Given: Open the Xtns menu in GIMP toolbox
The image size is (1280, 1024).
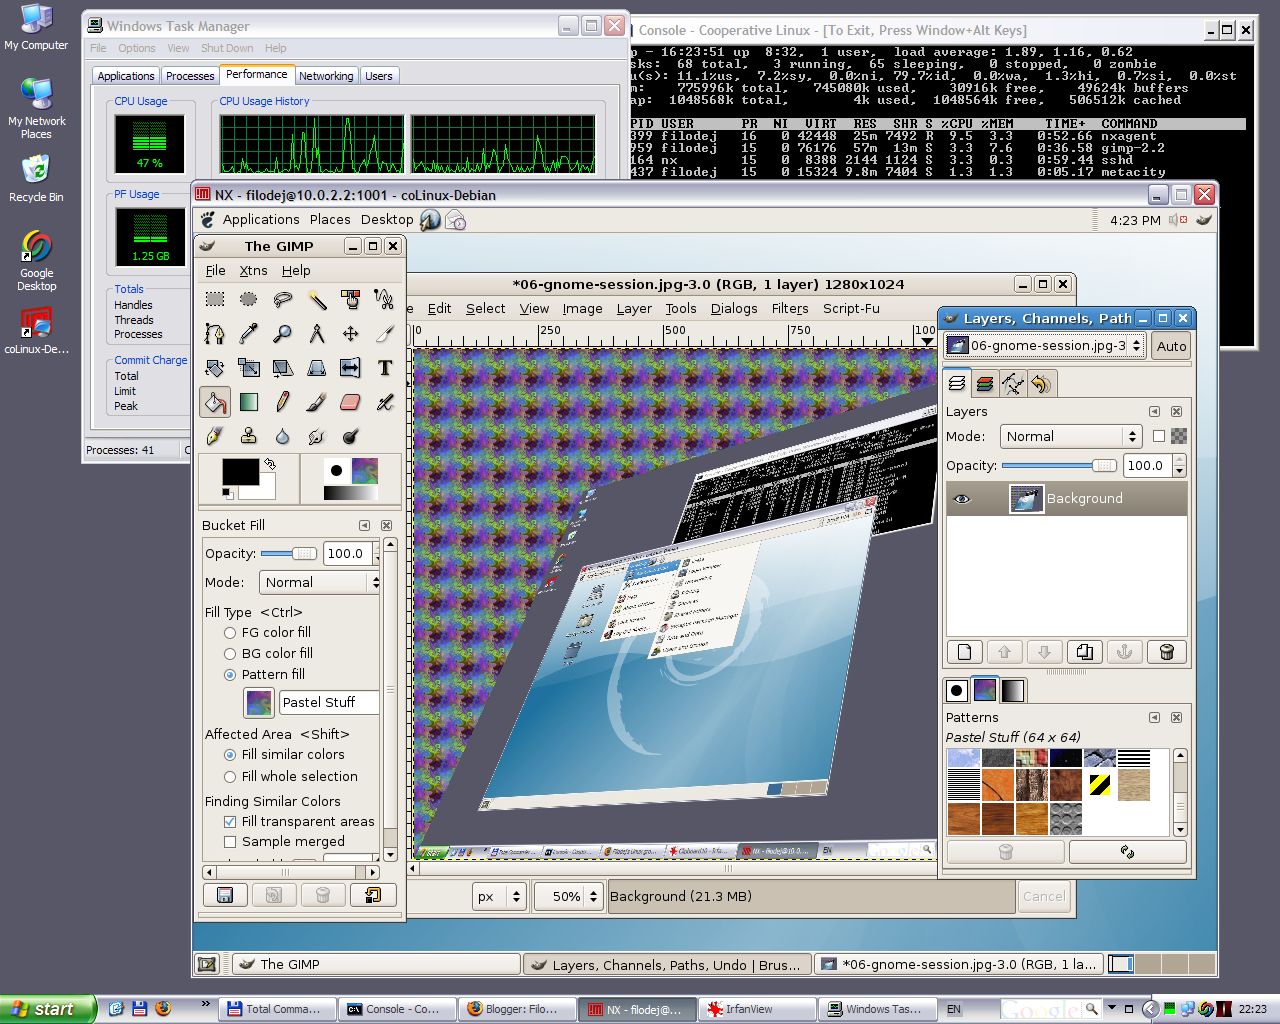Looking at the screenshot, I should click(x=253, y=270).
